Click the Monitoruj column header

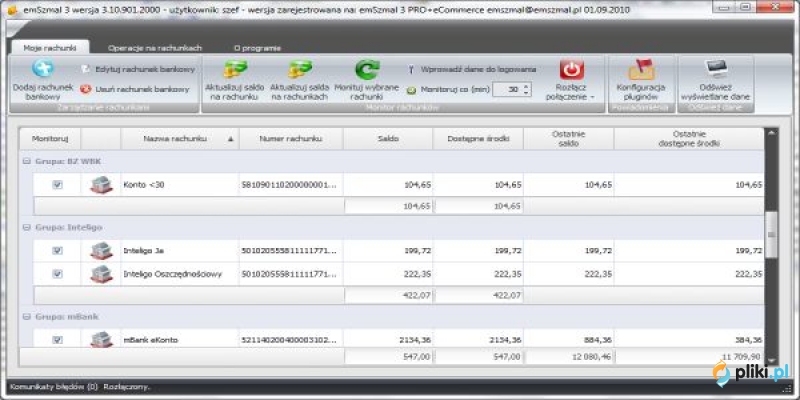[x=50, y=138]
